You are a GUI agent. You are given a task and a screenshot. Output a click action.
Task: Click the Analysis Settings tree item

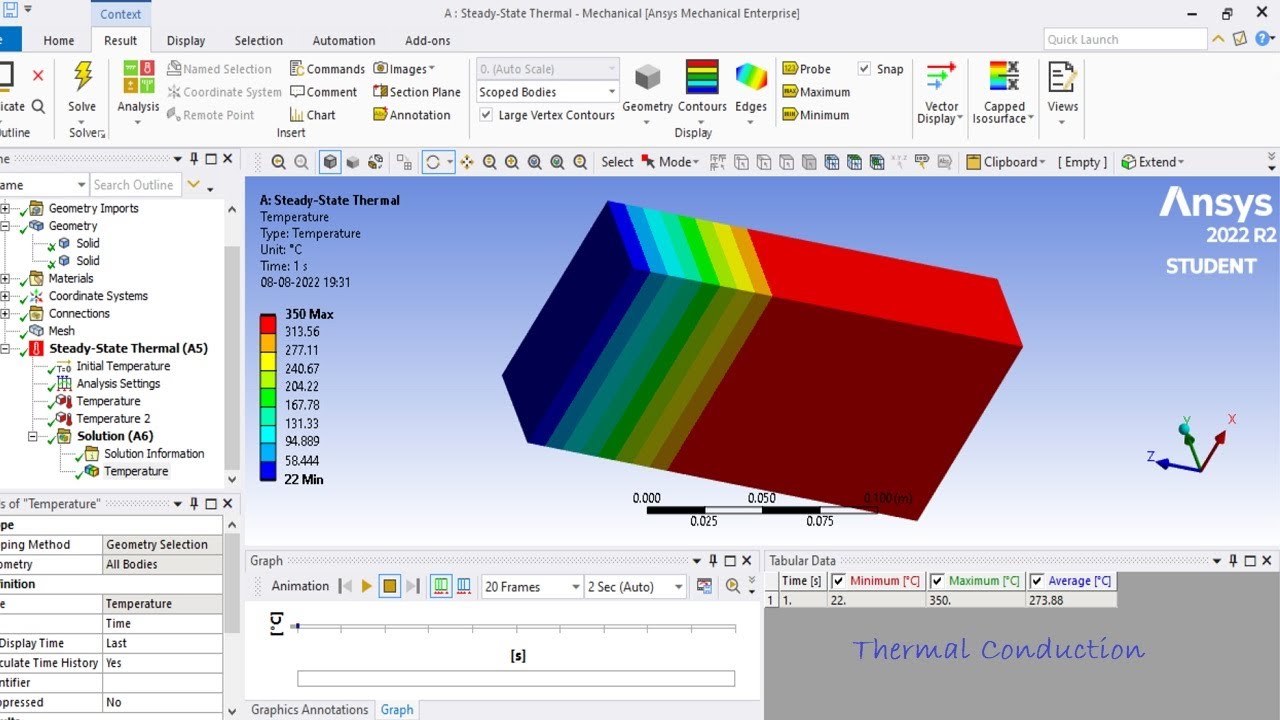(118, 383)
